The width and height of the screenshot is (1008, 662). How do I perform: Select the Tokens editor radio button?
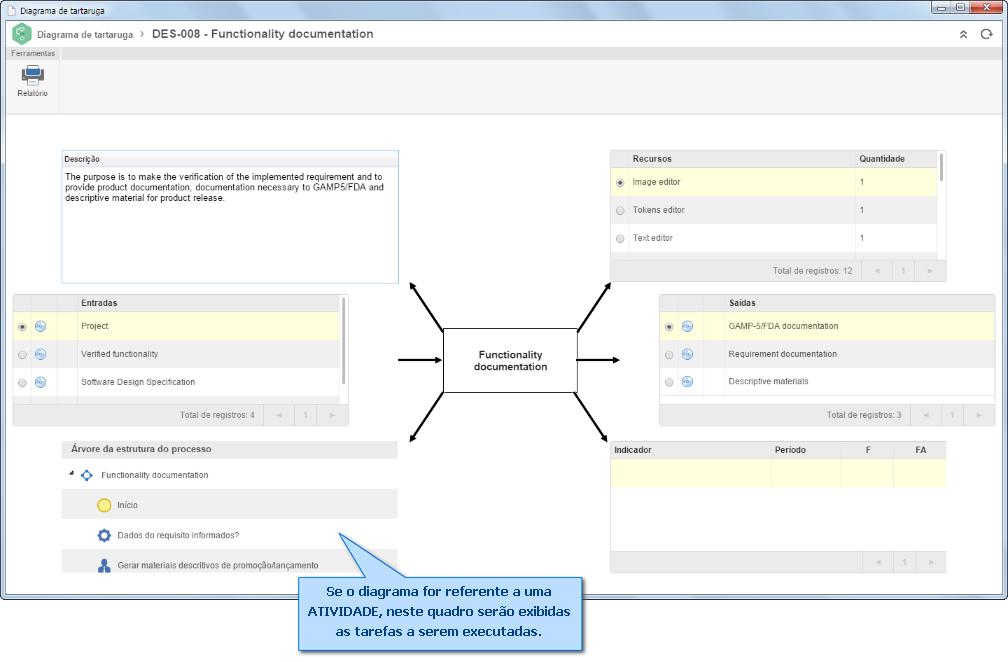click(x=620, y=211)
